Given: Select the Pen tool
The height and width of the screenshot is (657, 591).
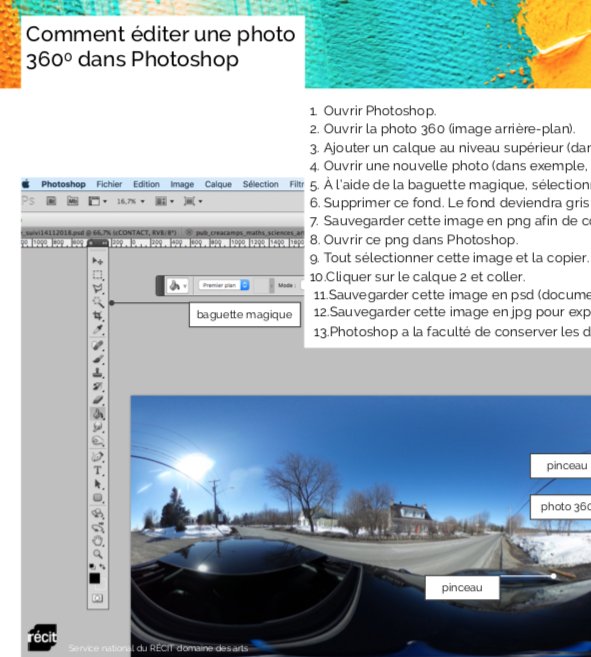Looking at the screenshot, I should (x=98, y=457).
